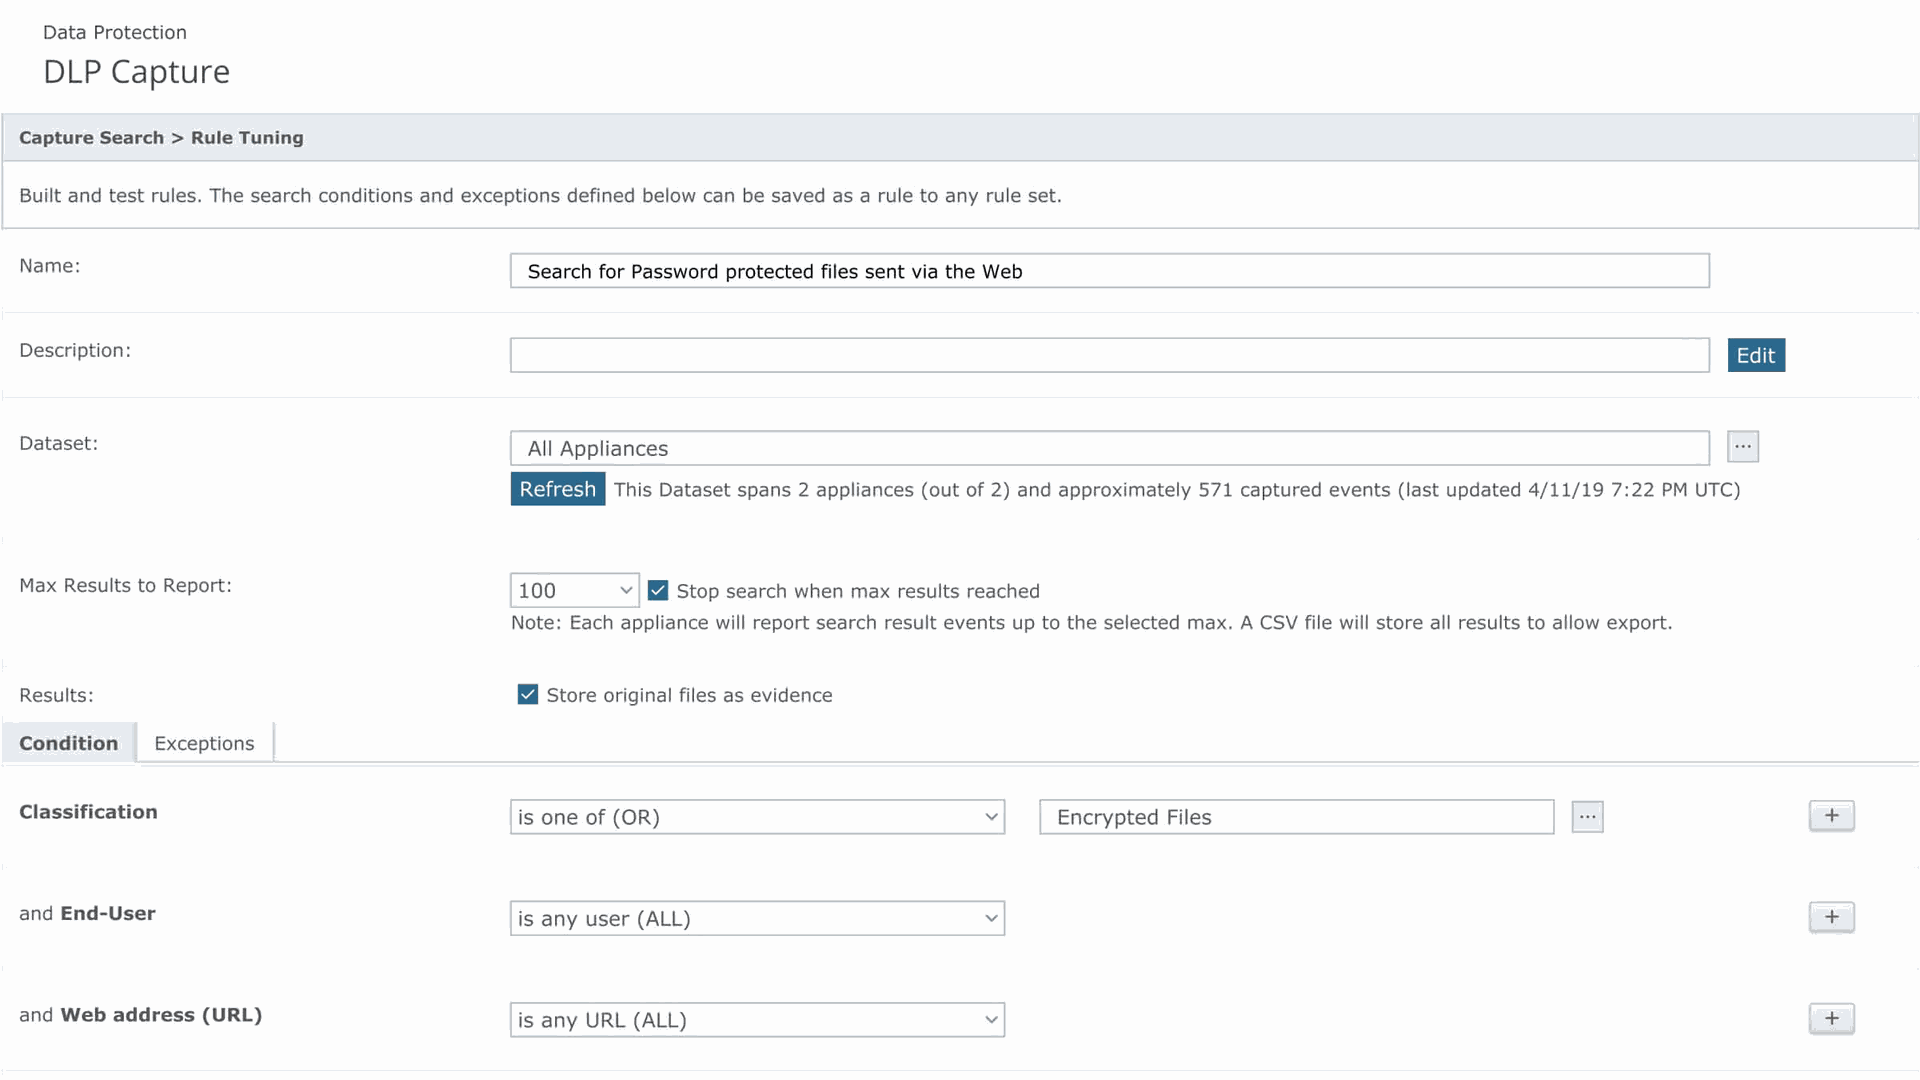Click Capture Search breadcrumb link
The image size is (1920, 1080).
pyautogui.click(x=91, y=138)
